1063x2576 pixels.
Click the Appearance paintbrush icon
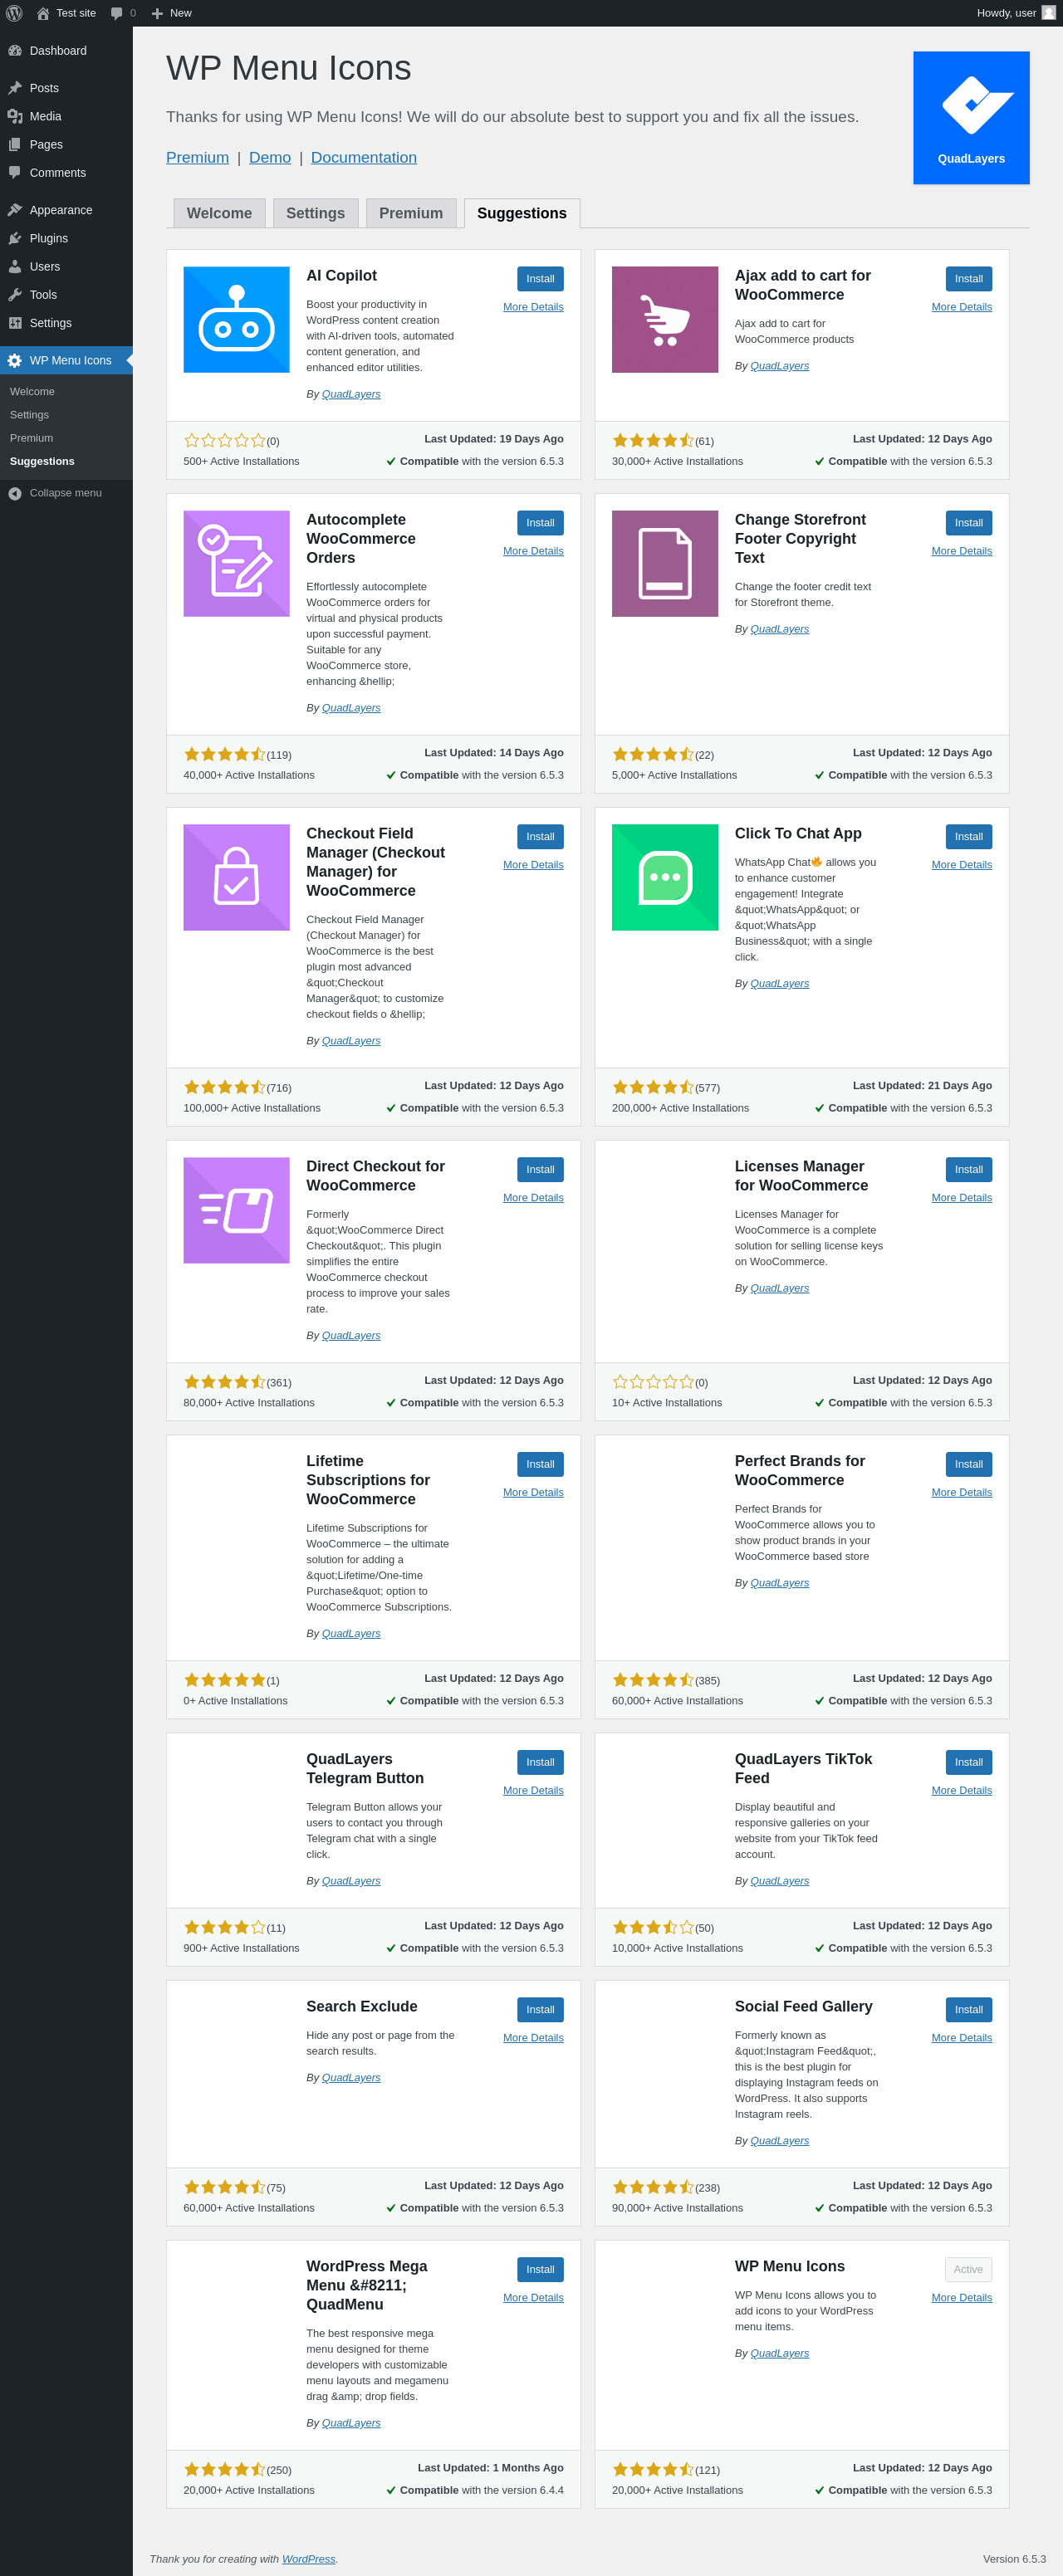coord(15,210)
